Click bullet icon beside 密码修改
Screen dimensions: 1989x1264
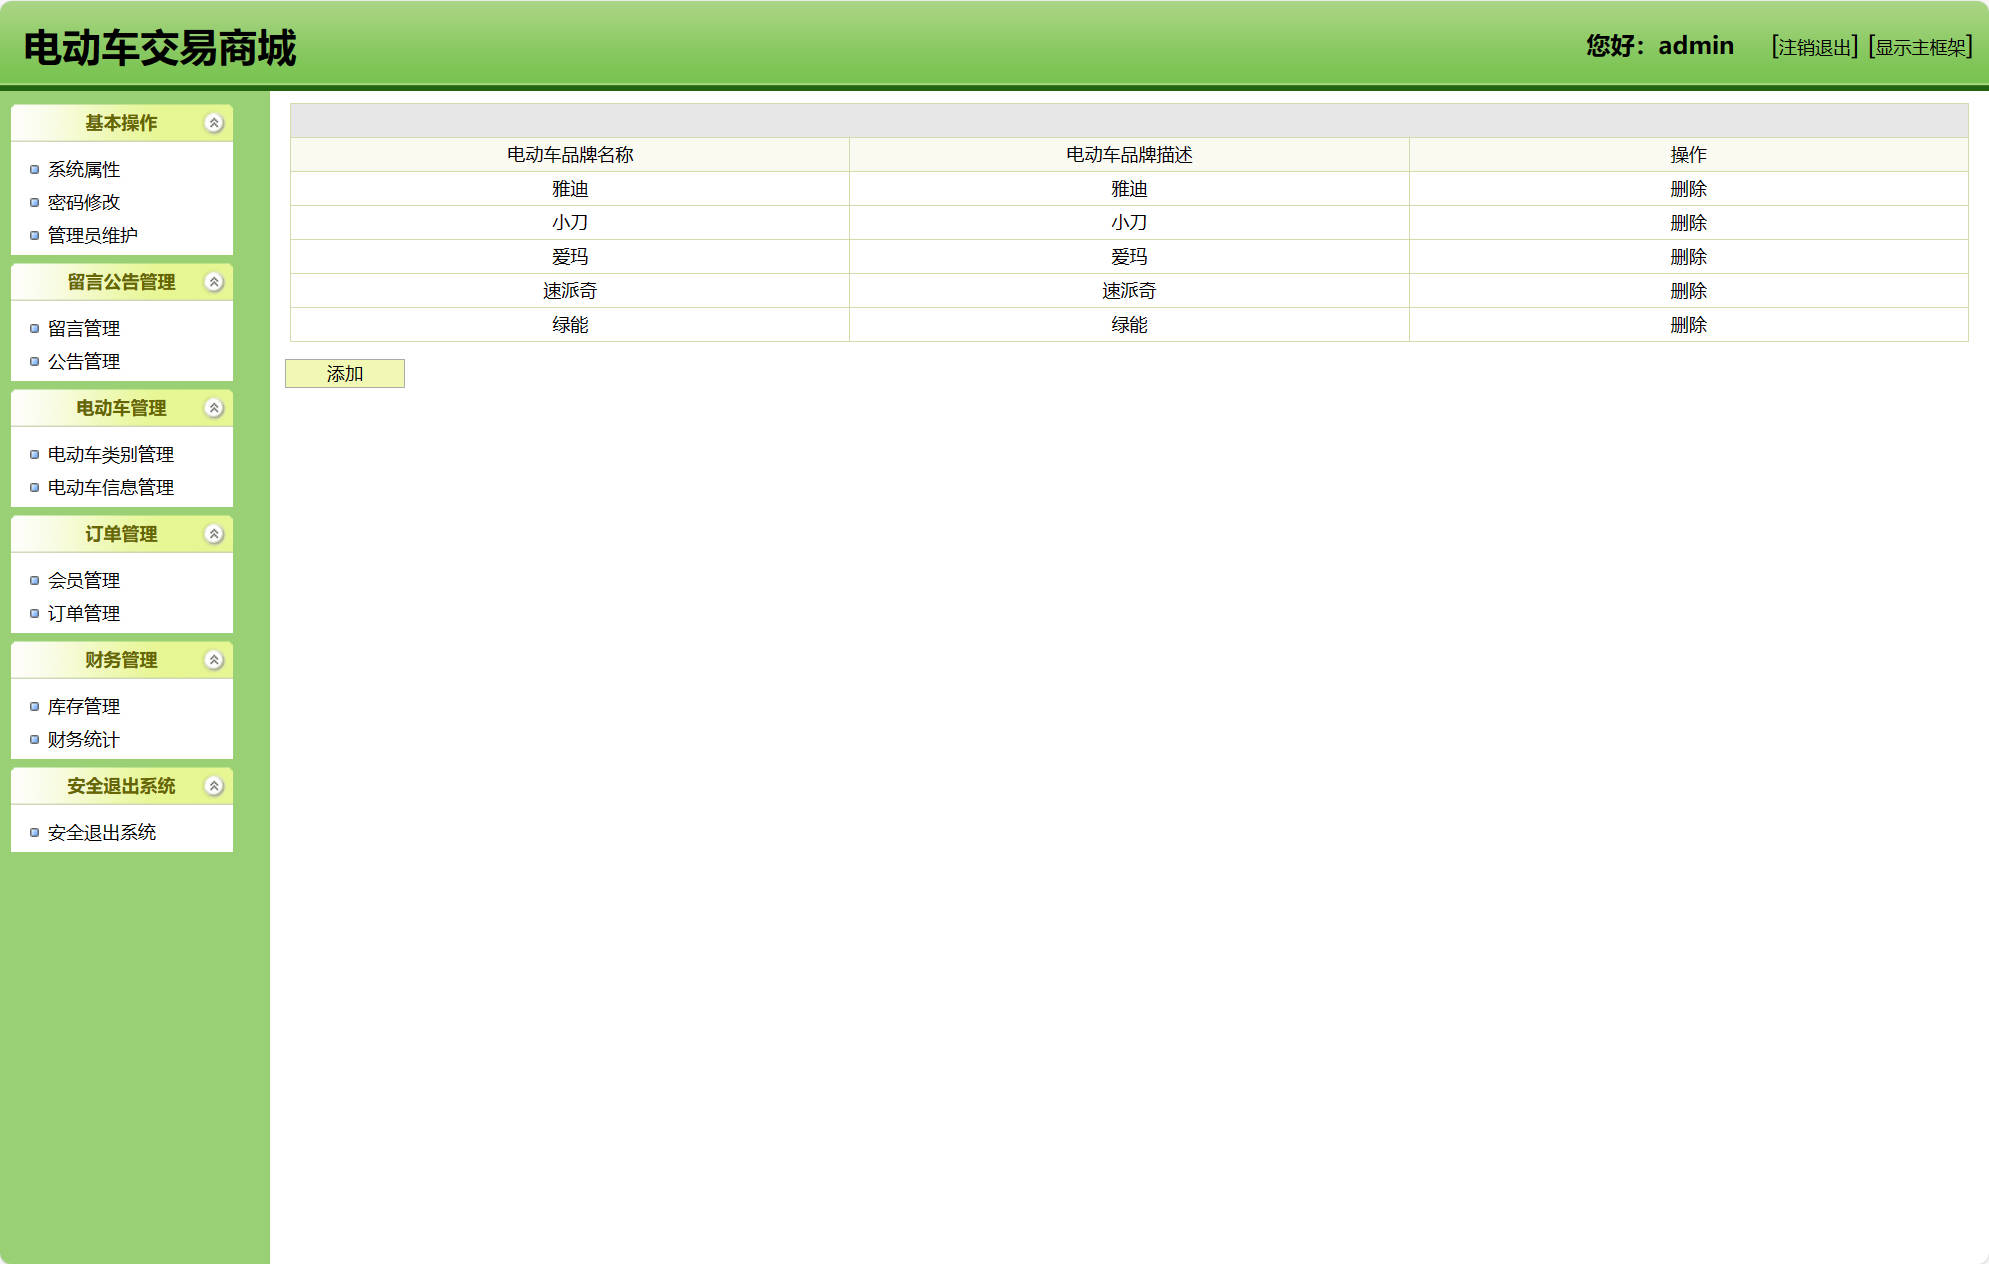35,203
